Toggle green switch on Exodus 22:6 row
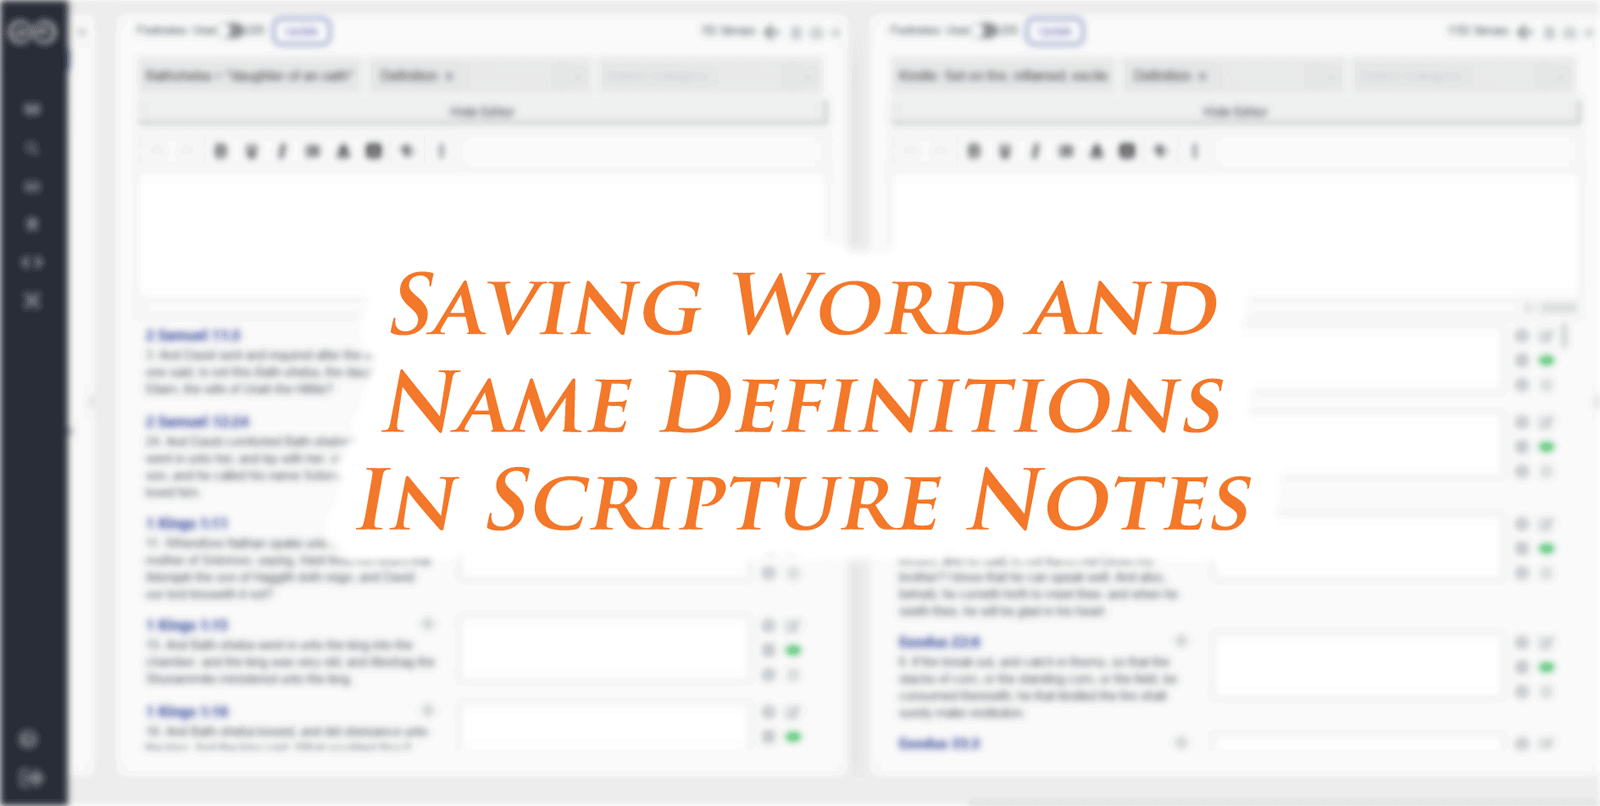1600x806 pixels. pos(1546,667)
